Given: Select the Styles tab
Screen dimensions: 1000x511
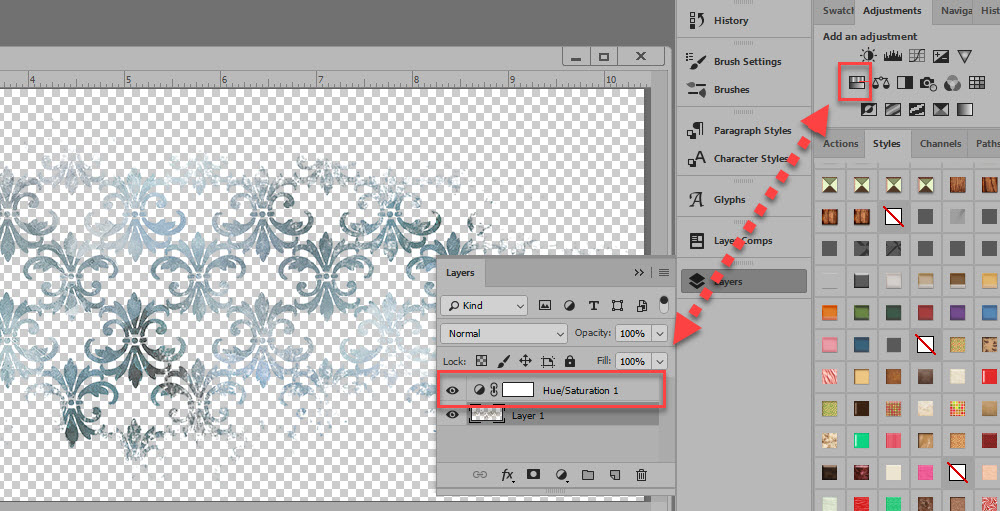Looking at the screenshot, I should pyautogui.click(x=886, y=144).
